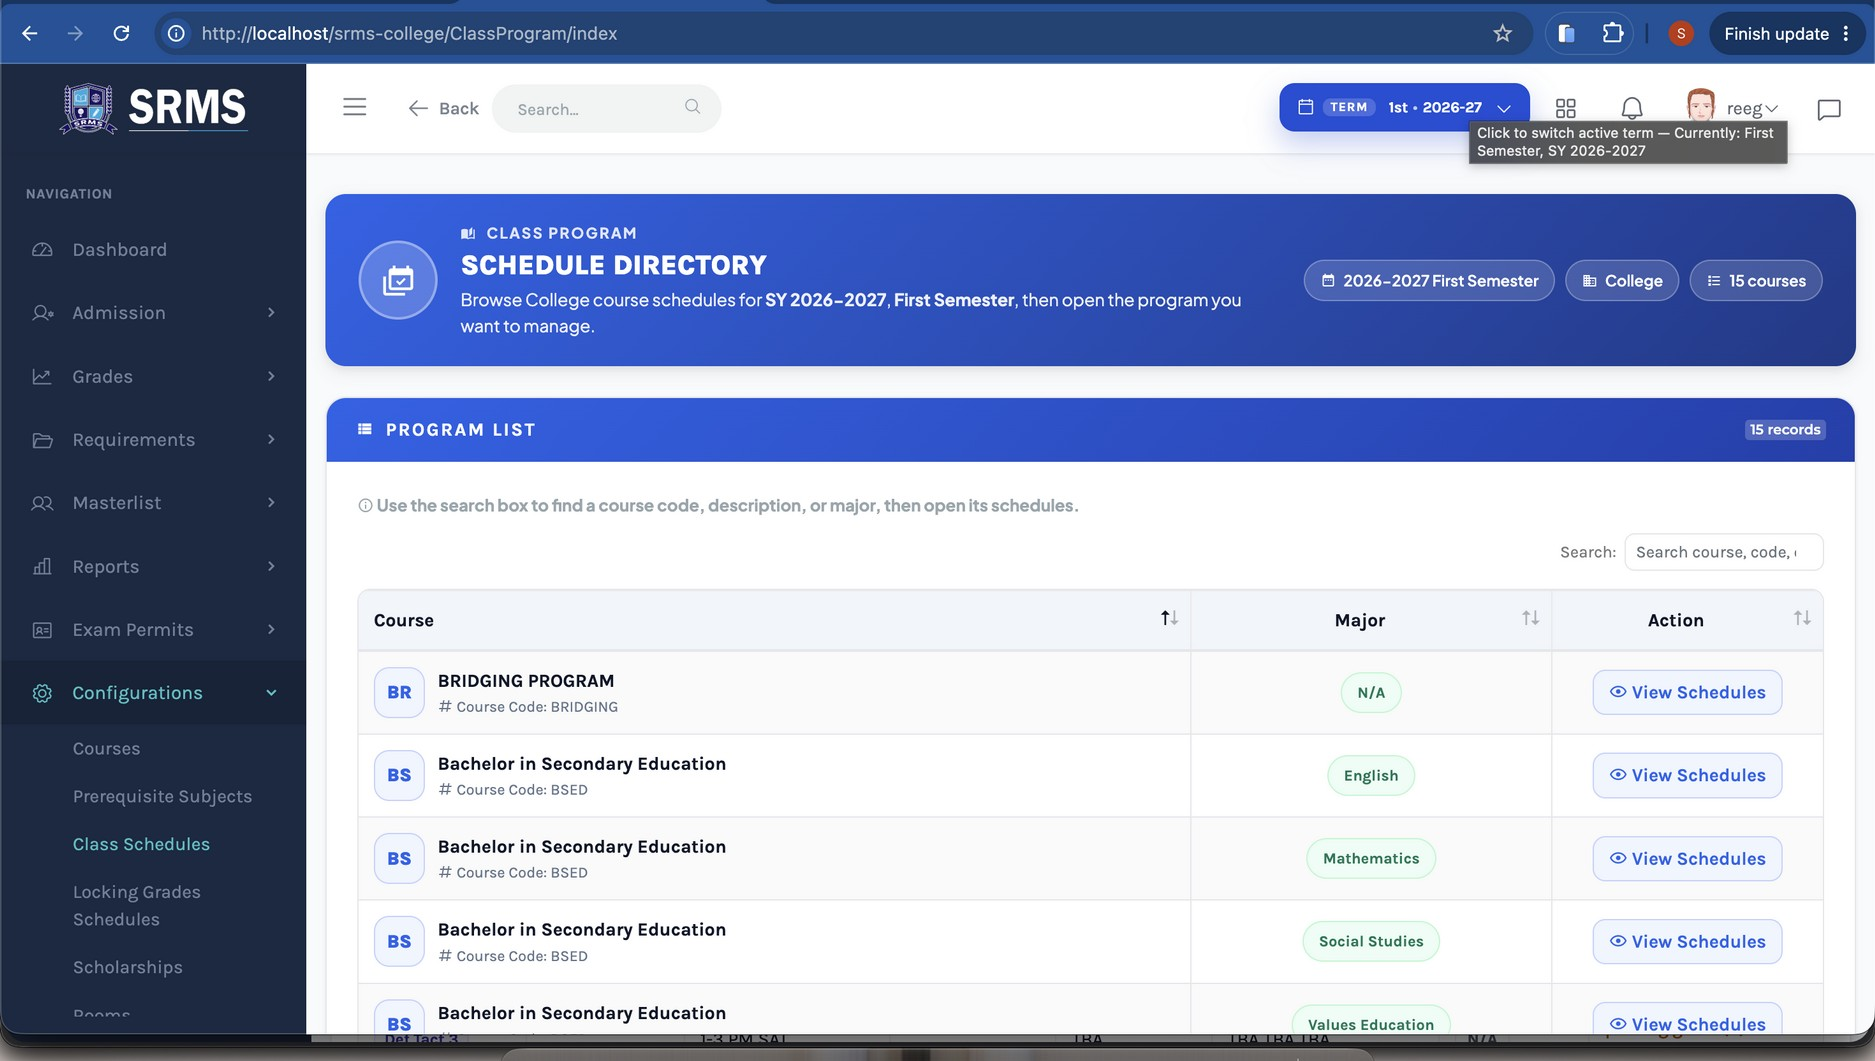Viewport: 1875px width, 1061px height.
Task: Reload the page
Action: (121, 33)
